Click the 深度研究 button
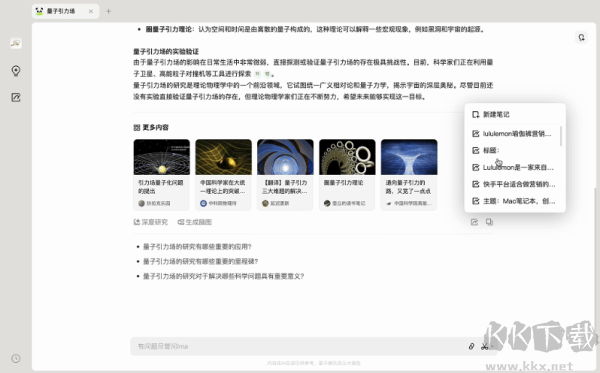Image resolution: width=600 pixels, height=373 pixels. [151, 222]
